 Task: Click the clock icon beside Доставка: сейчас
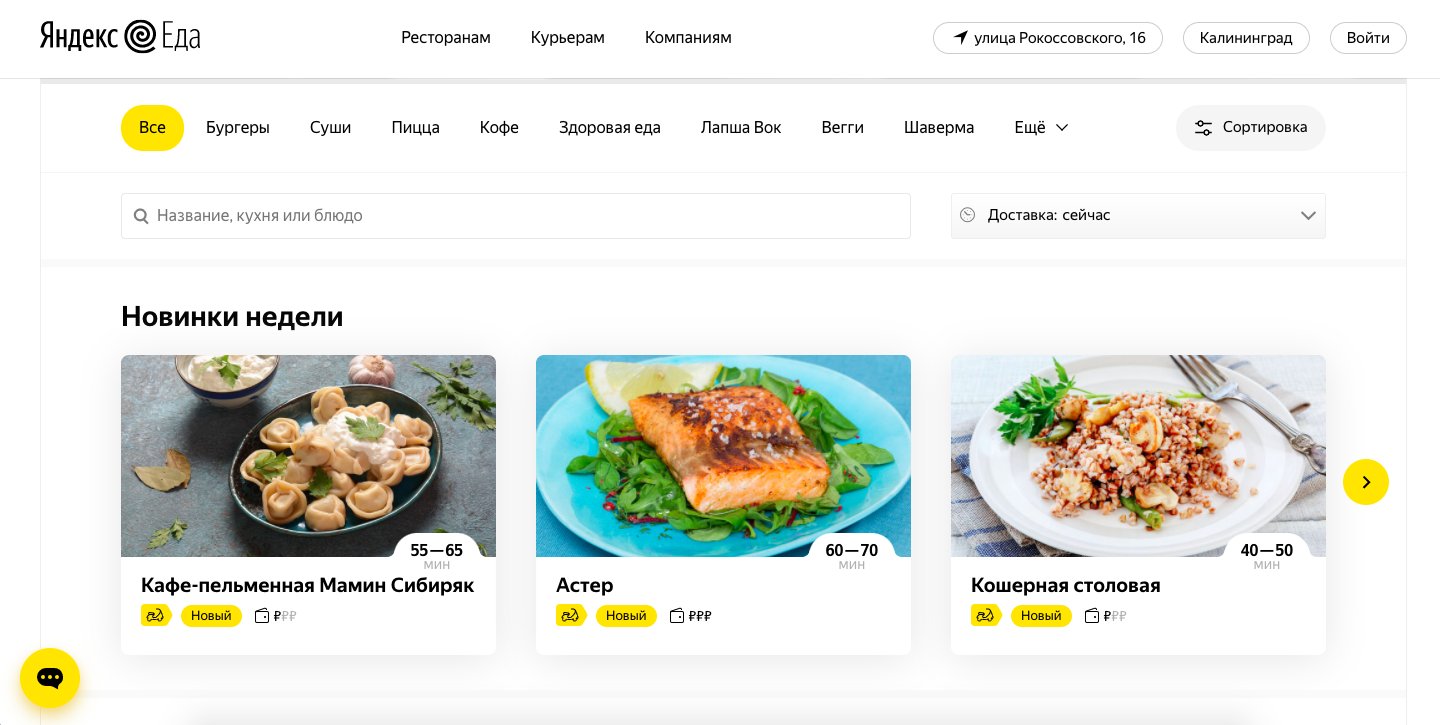(967, 215)
